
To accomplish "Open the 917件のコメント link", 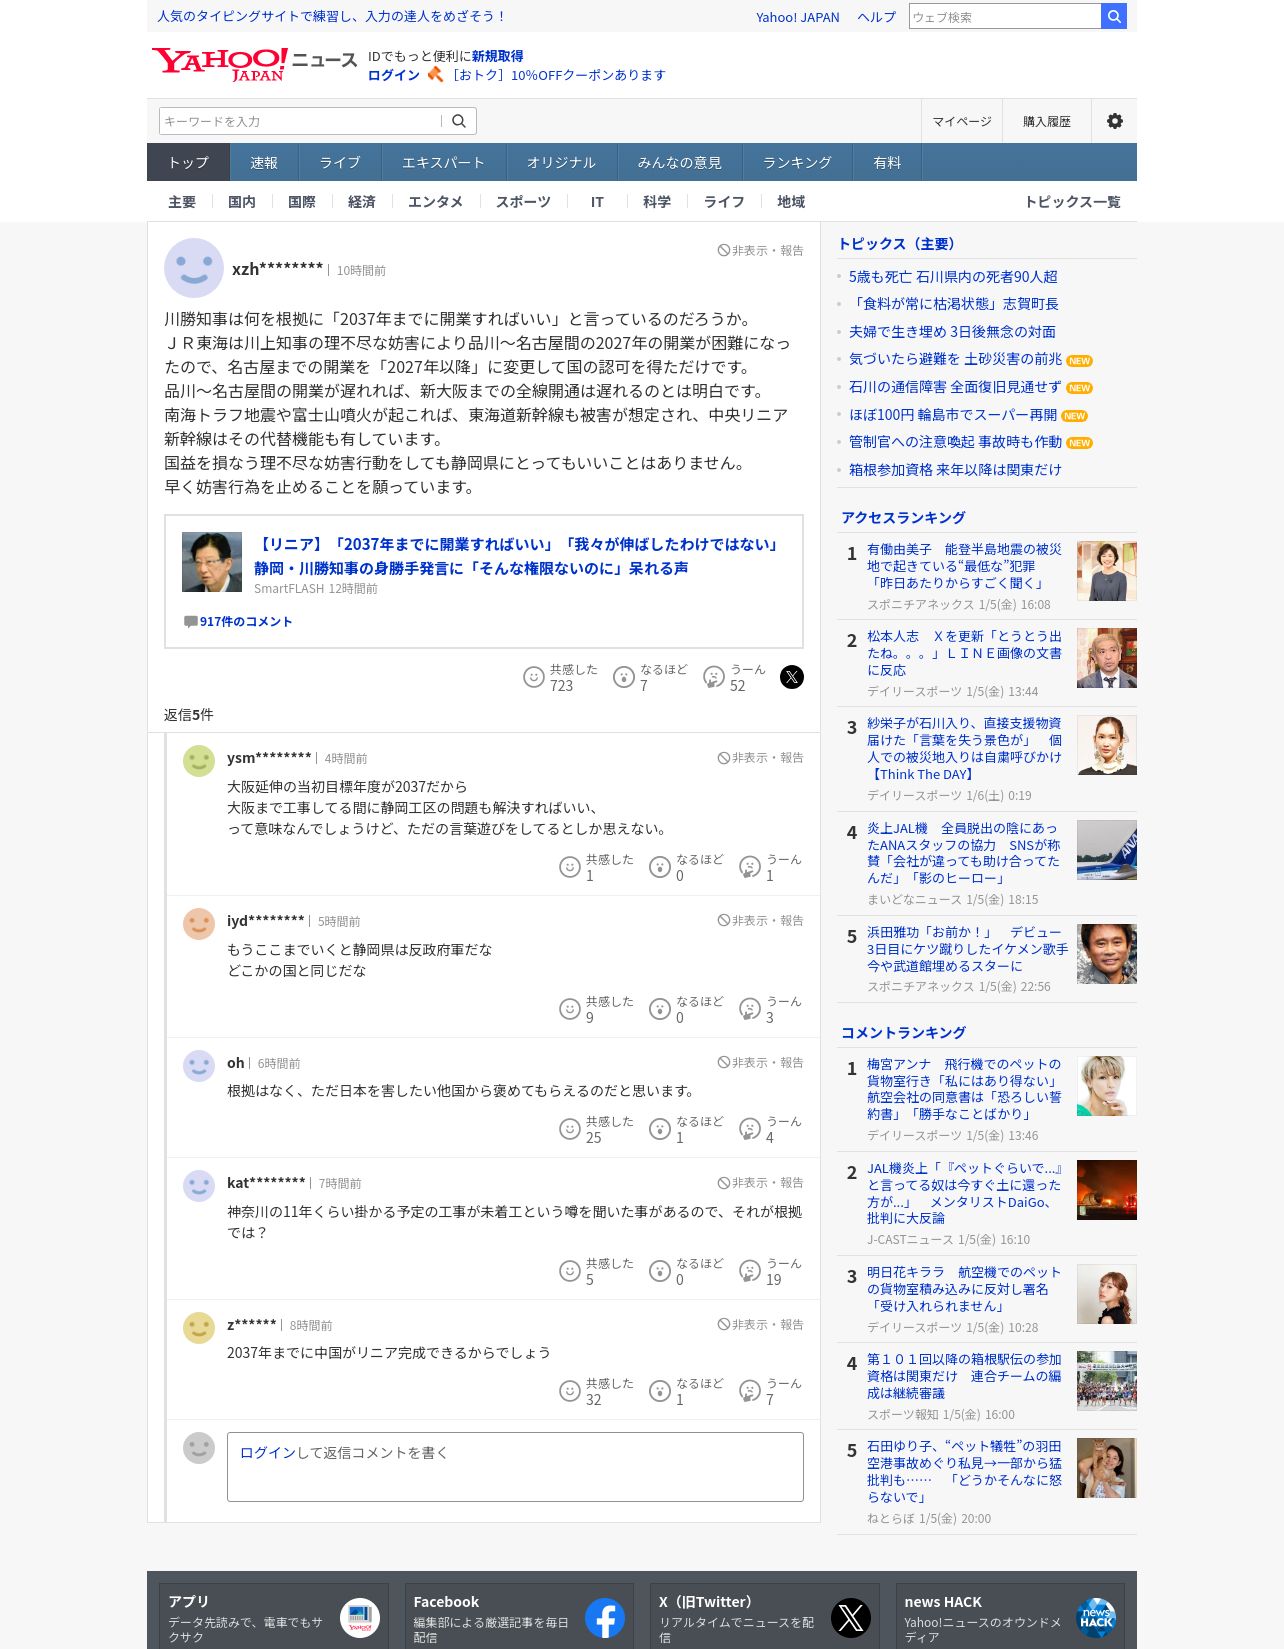I will point(246,622).
